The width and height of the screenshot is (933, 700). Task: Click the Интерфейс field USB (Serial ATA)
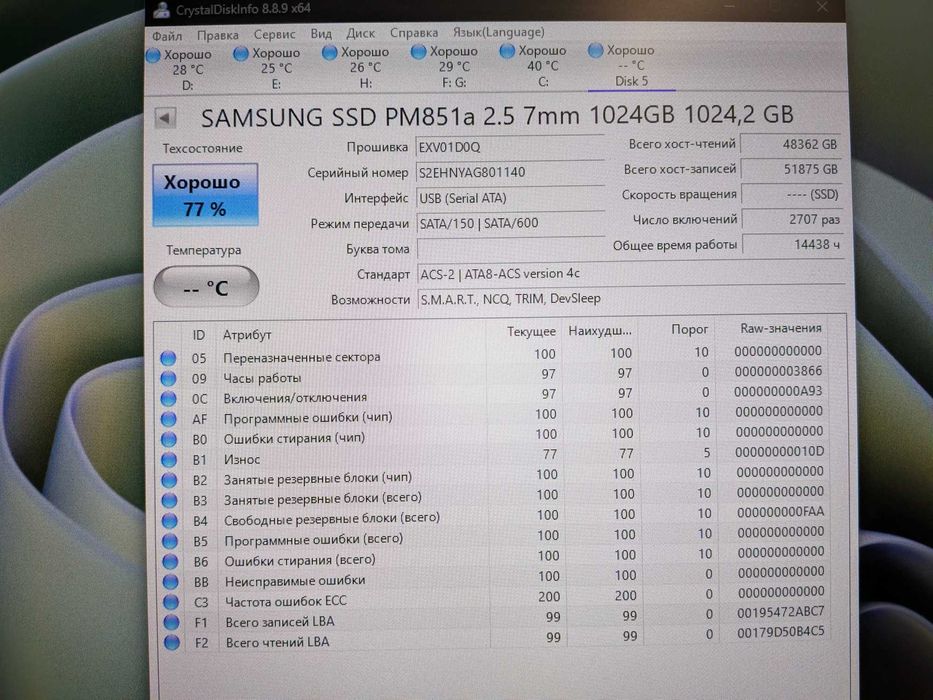click(x=511, y=198)
